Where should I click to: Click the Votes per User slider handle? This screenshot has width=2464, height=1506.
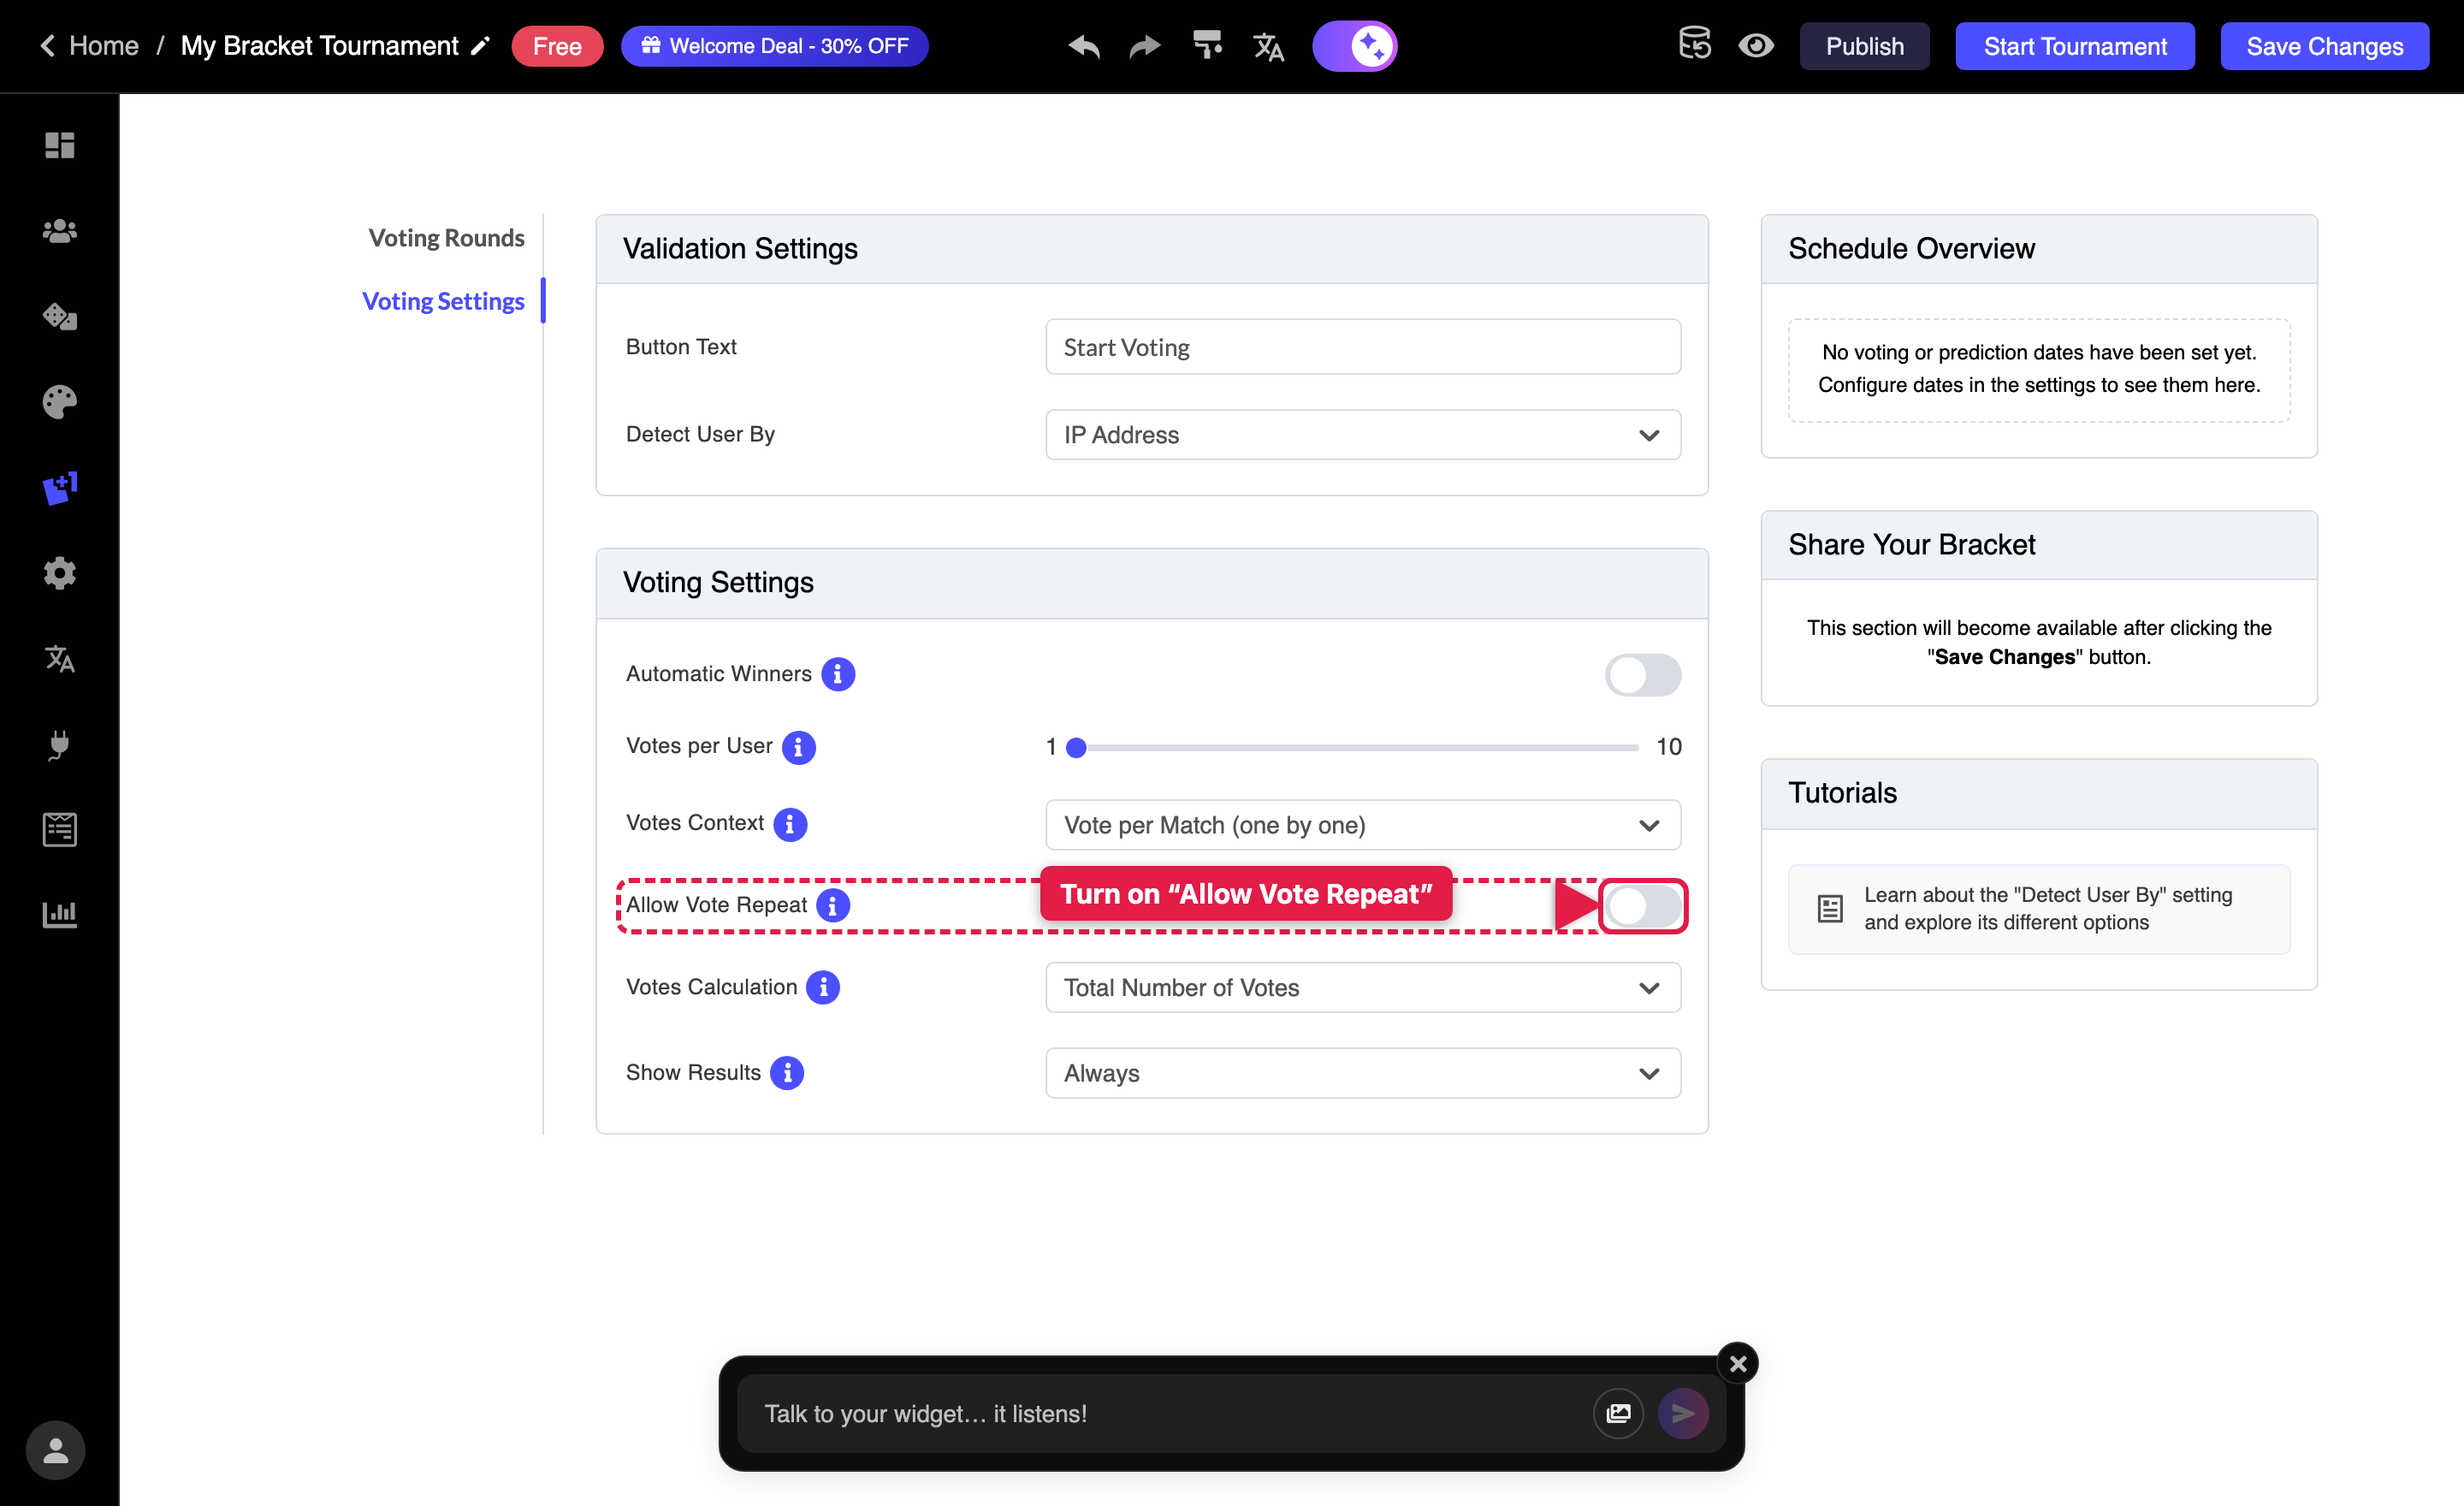pos(1076,748)
